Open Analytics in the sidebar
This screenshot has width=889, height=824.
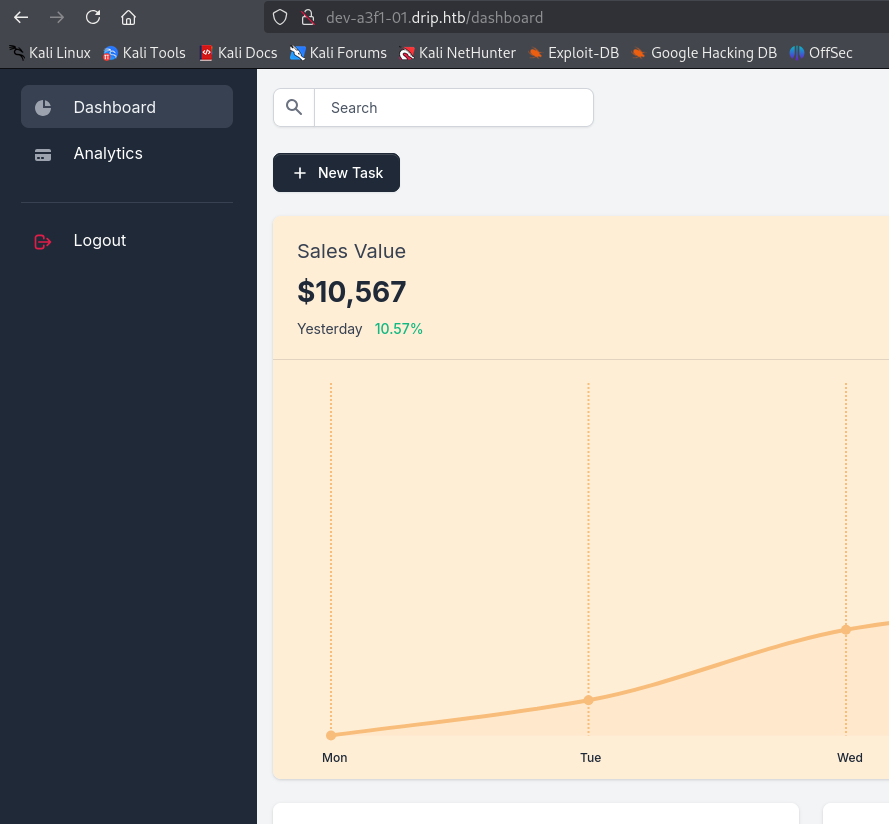[108, 153]
